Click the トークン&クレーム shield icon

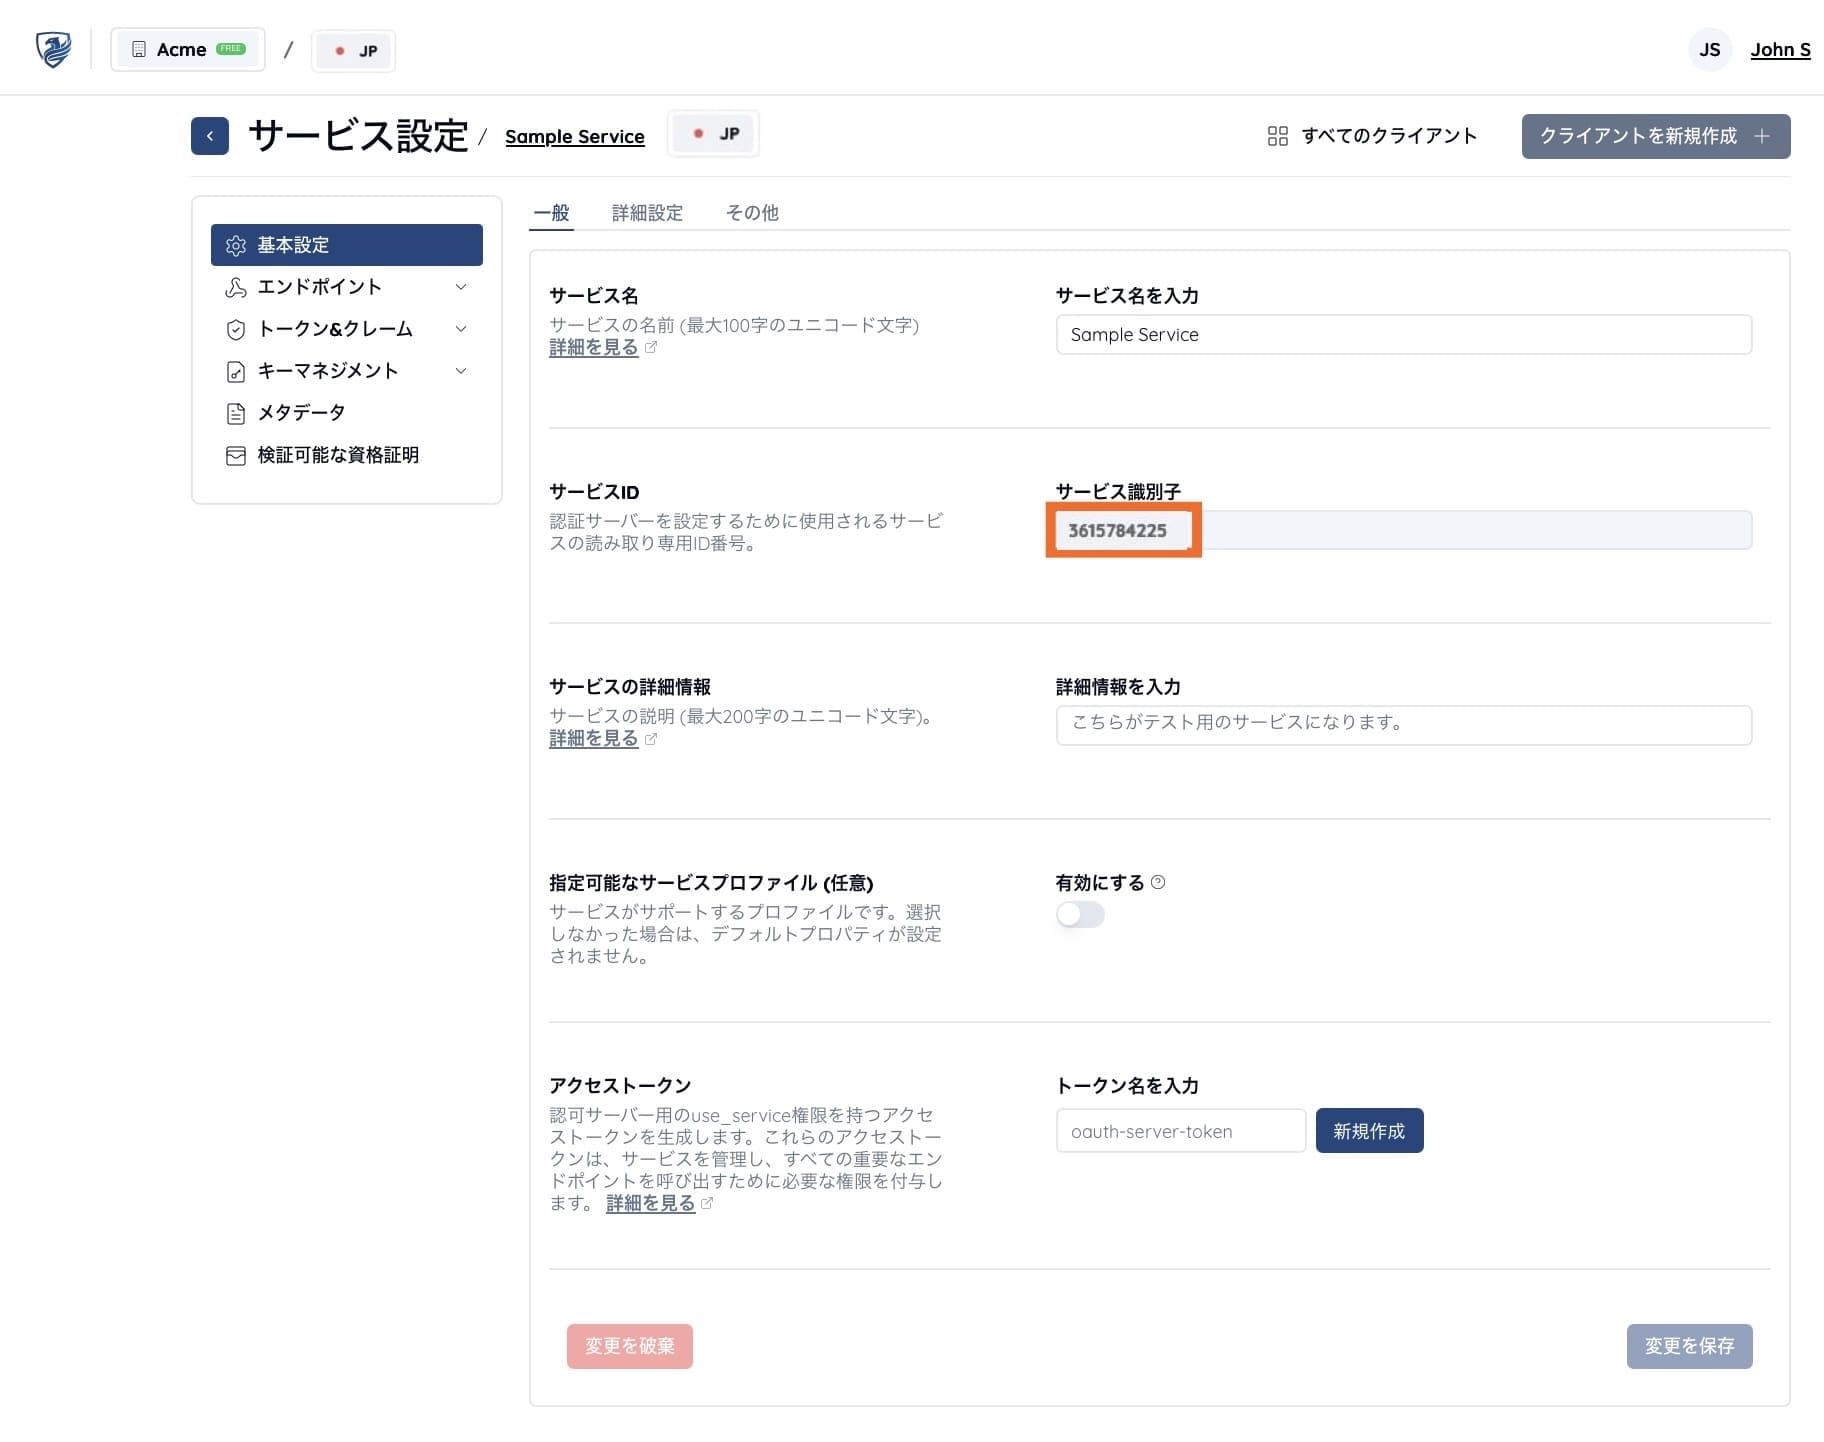click(x=236, y=330)
